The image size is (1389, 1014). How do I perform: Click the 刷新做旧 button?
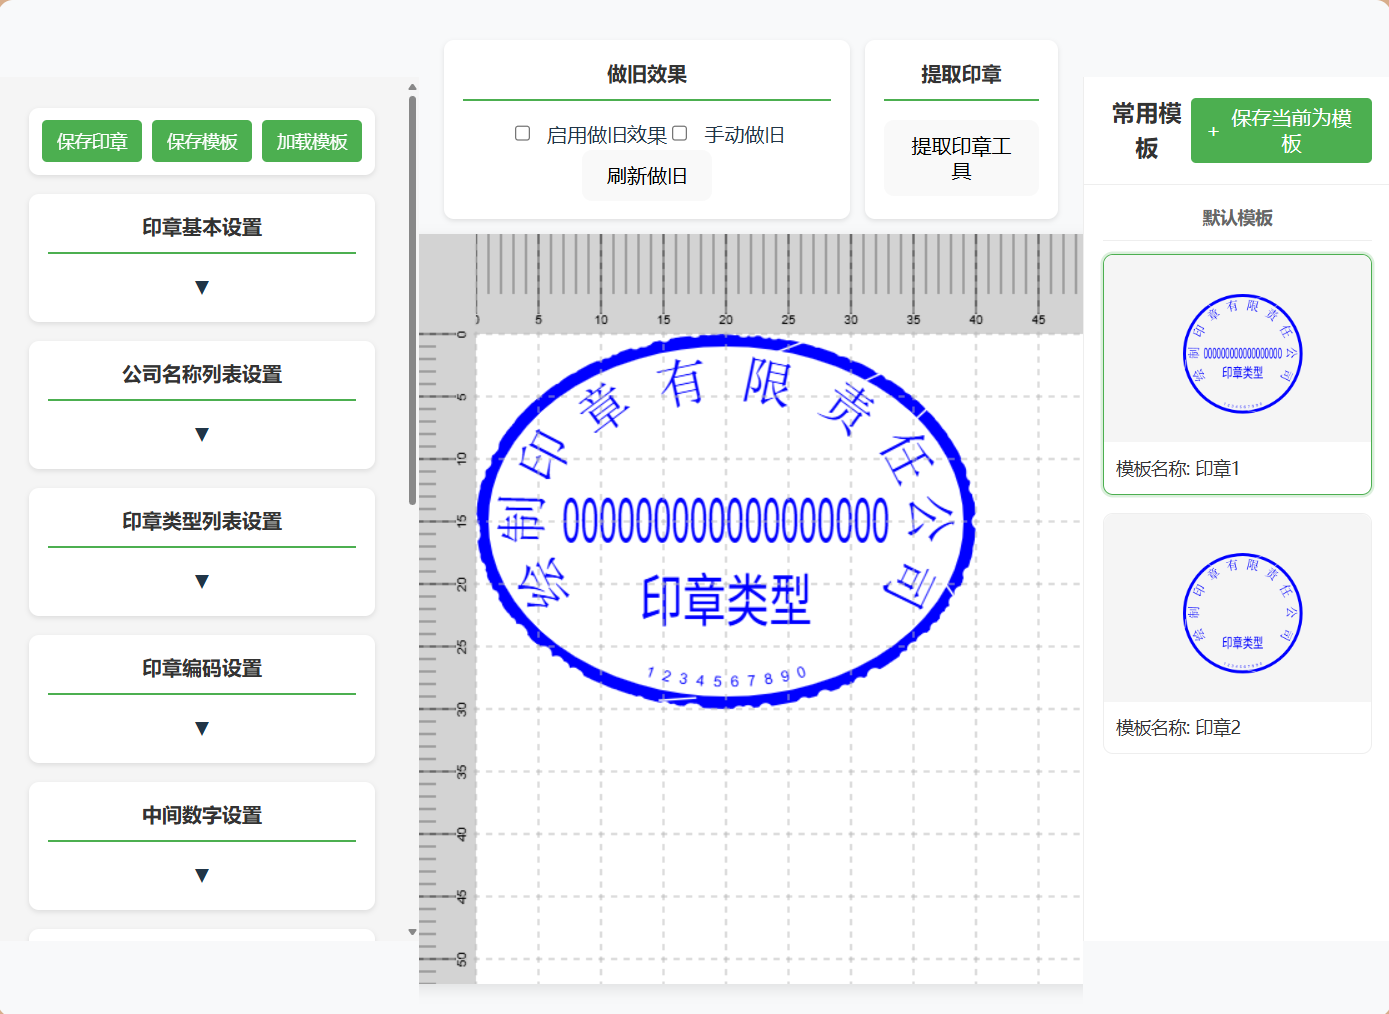pyautogui.click(x=646, y=175)
